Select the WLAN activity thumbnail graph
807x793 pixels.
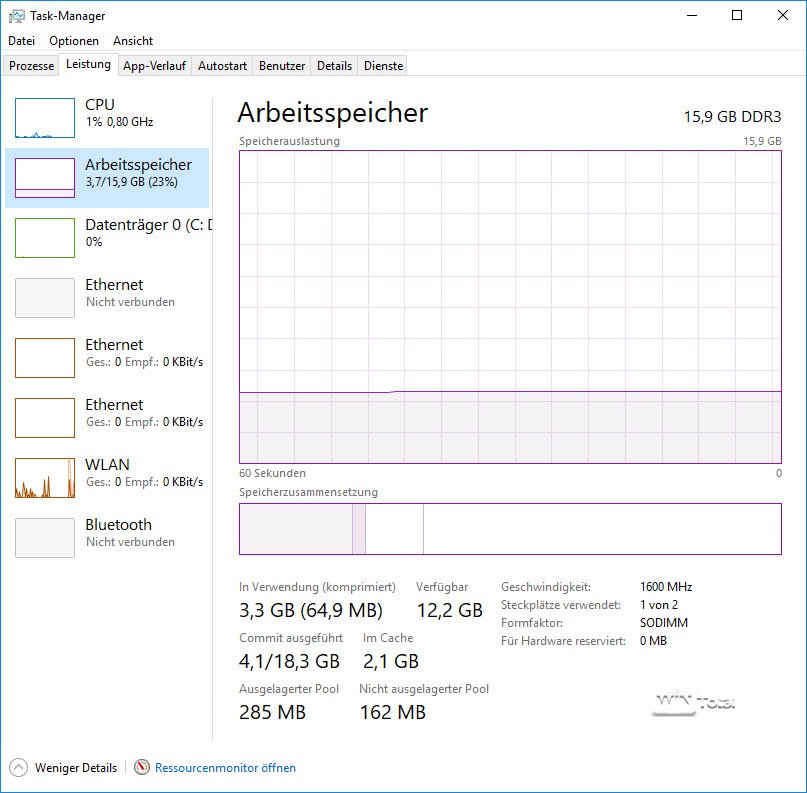45,478
